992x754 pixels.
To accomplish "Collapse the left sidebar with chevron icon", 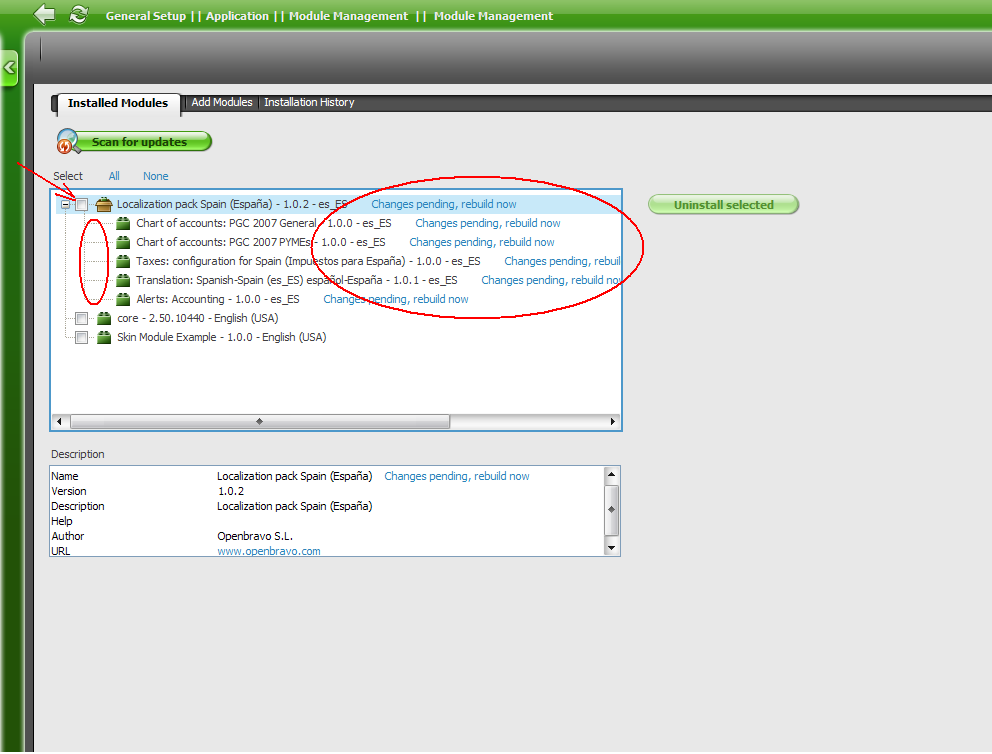I will click(9, 68).
